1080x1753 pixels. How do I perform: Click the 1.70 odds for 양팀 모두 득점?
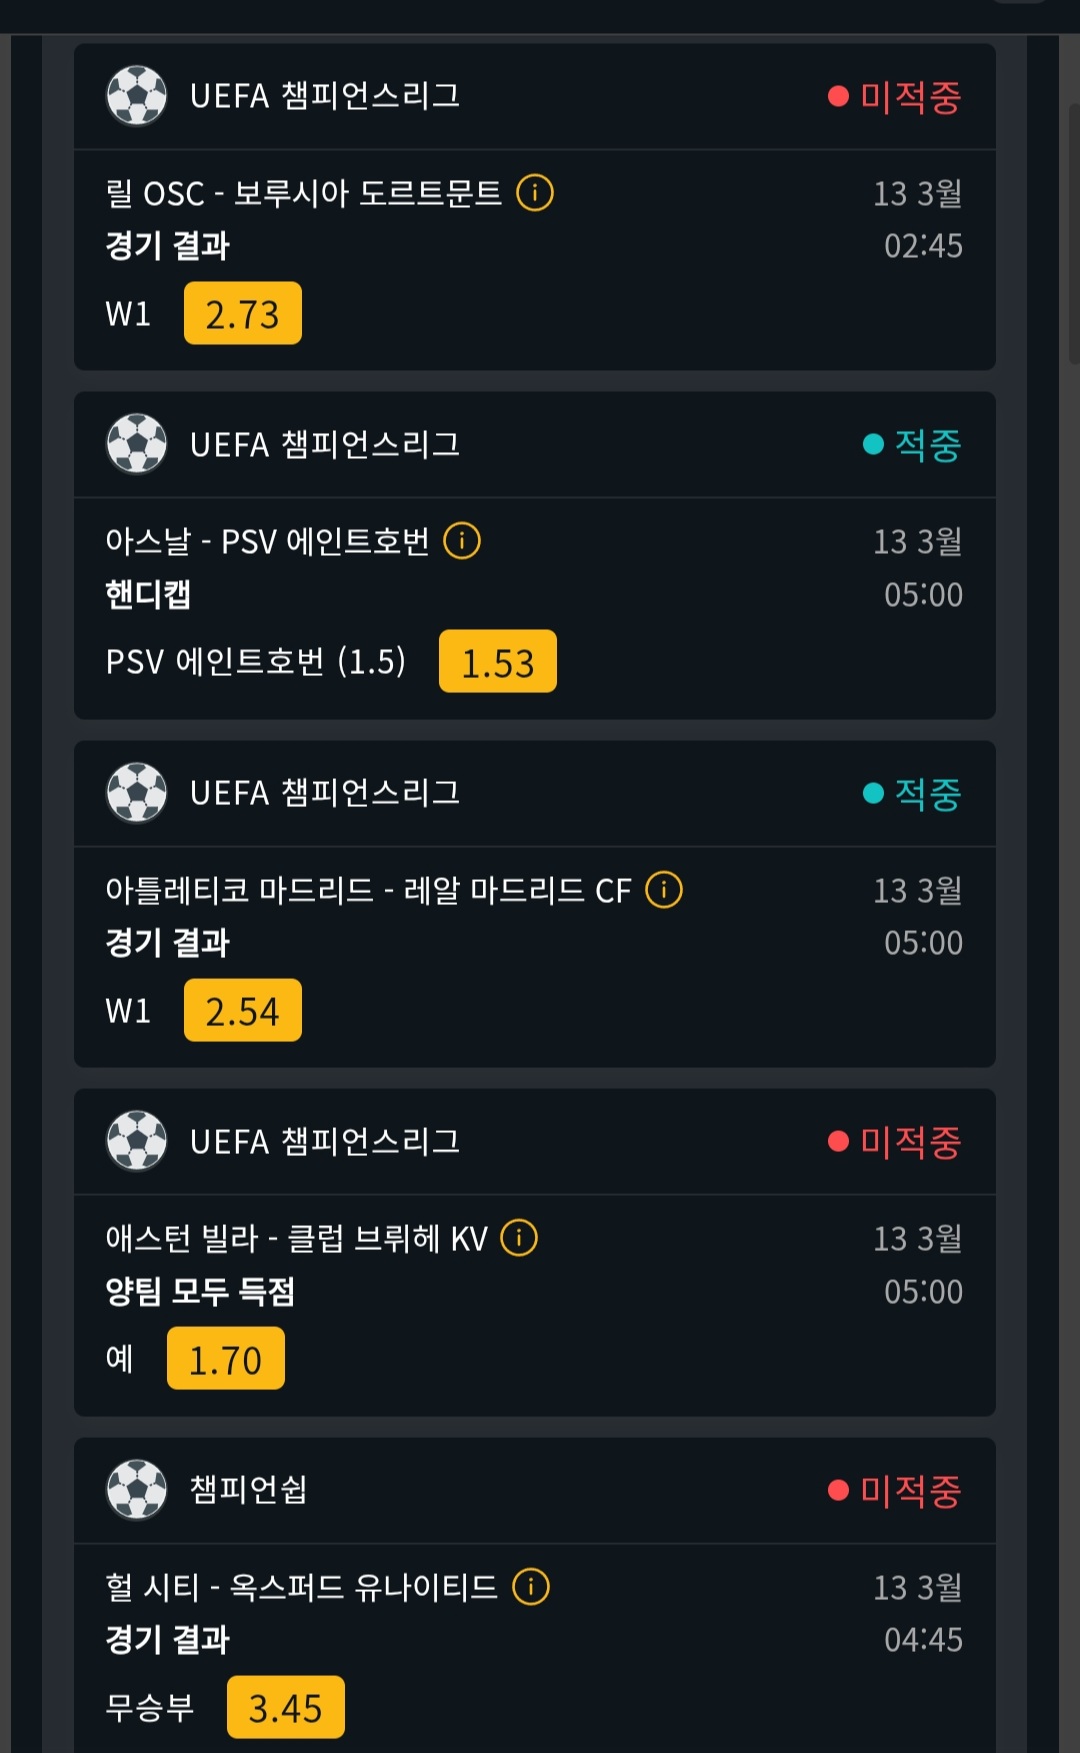[226, 1359]
